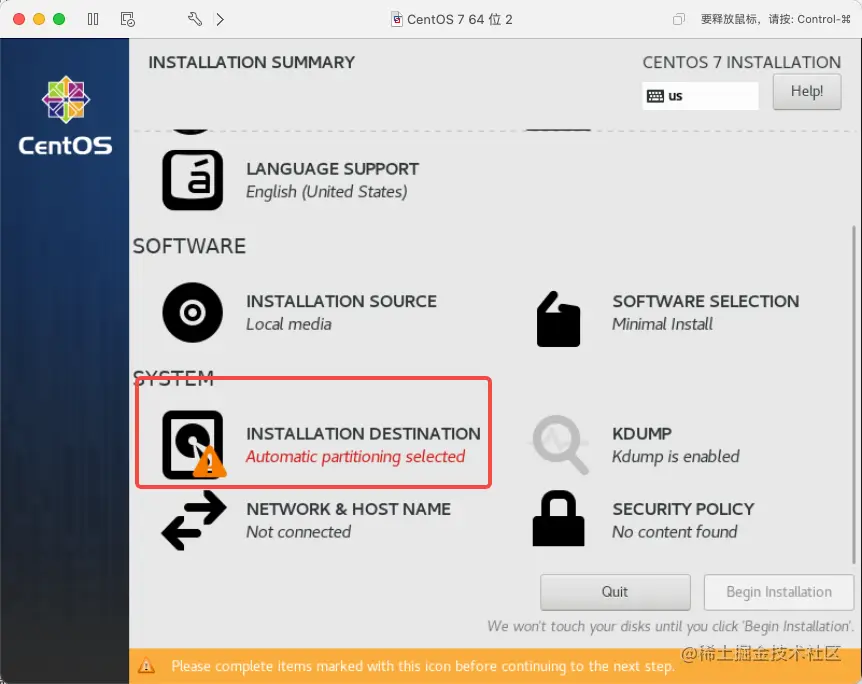Click the Installation Source disc icon
This screenshot has width=862, height=684.
pos(192,312)
